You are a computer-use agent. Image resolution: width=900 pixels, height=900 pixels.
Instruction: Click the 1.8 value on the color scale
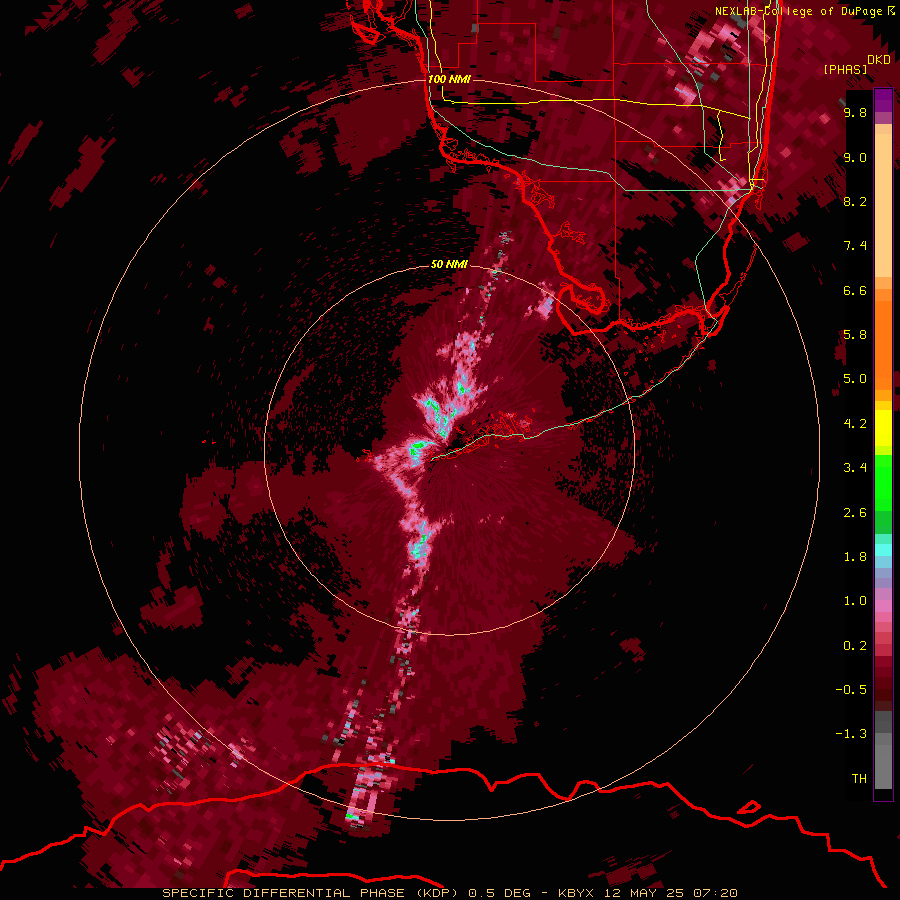(x=855, y=557)
